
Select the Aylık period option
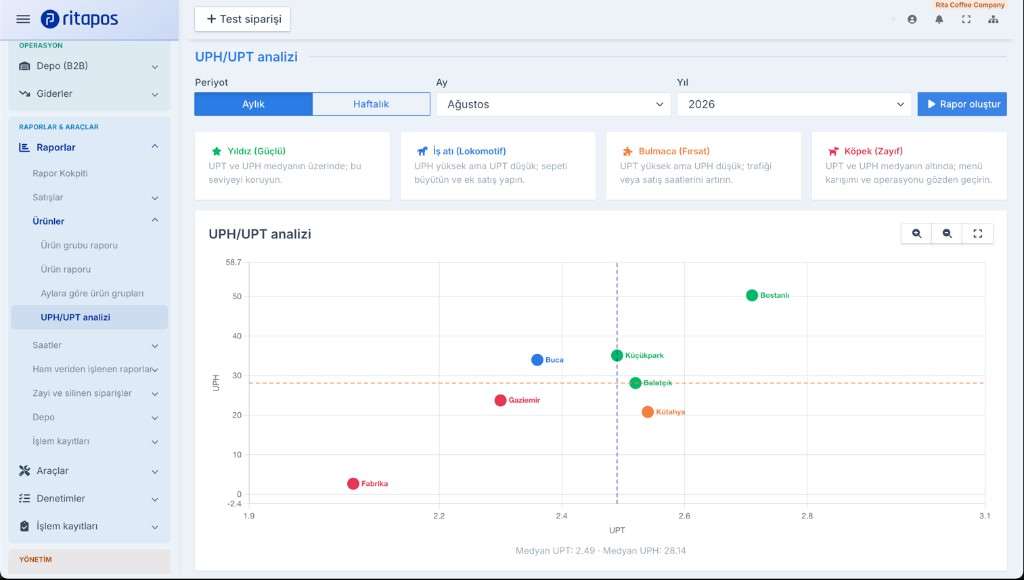253,105
